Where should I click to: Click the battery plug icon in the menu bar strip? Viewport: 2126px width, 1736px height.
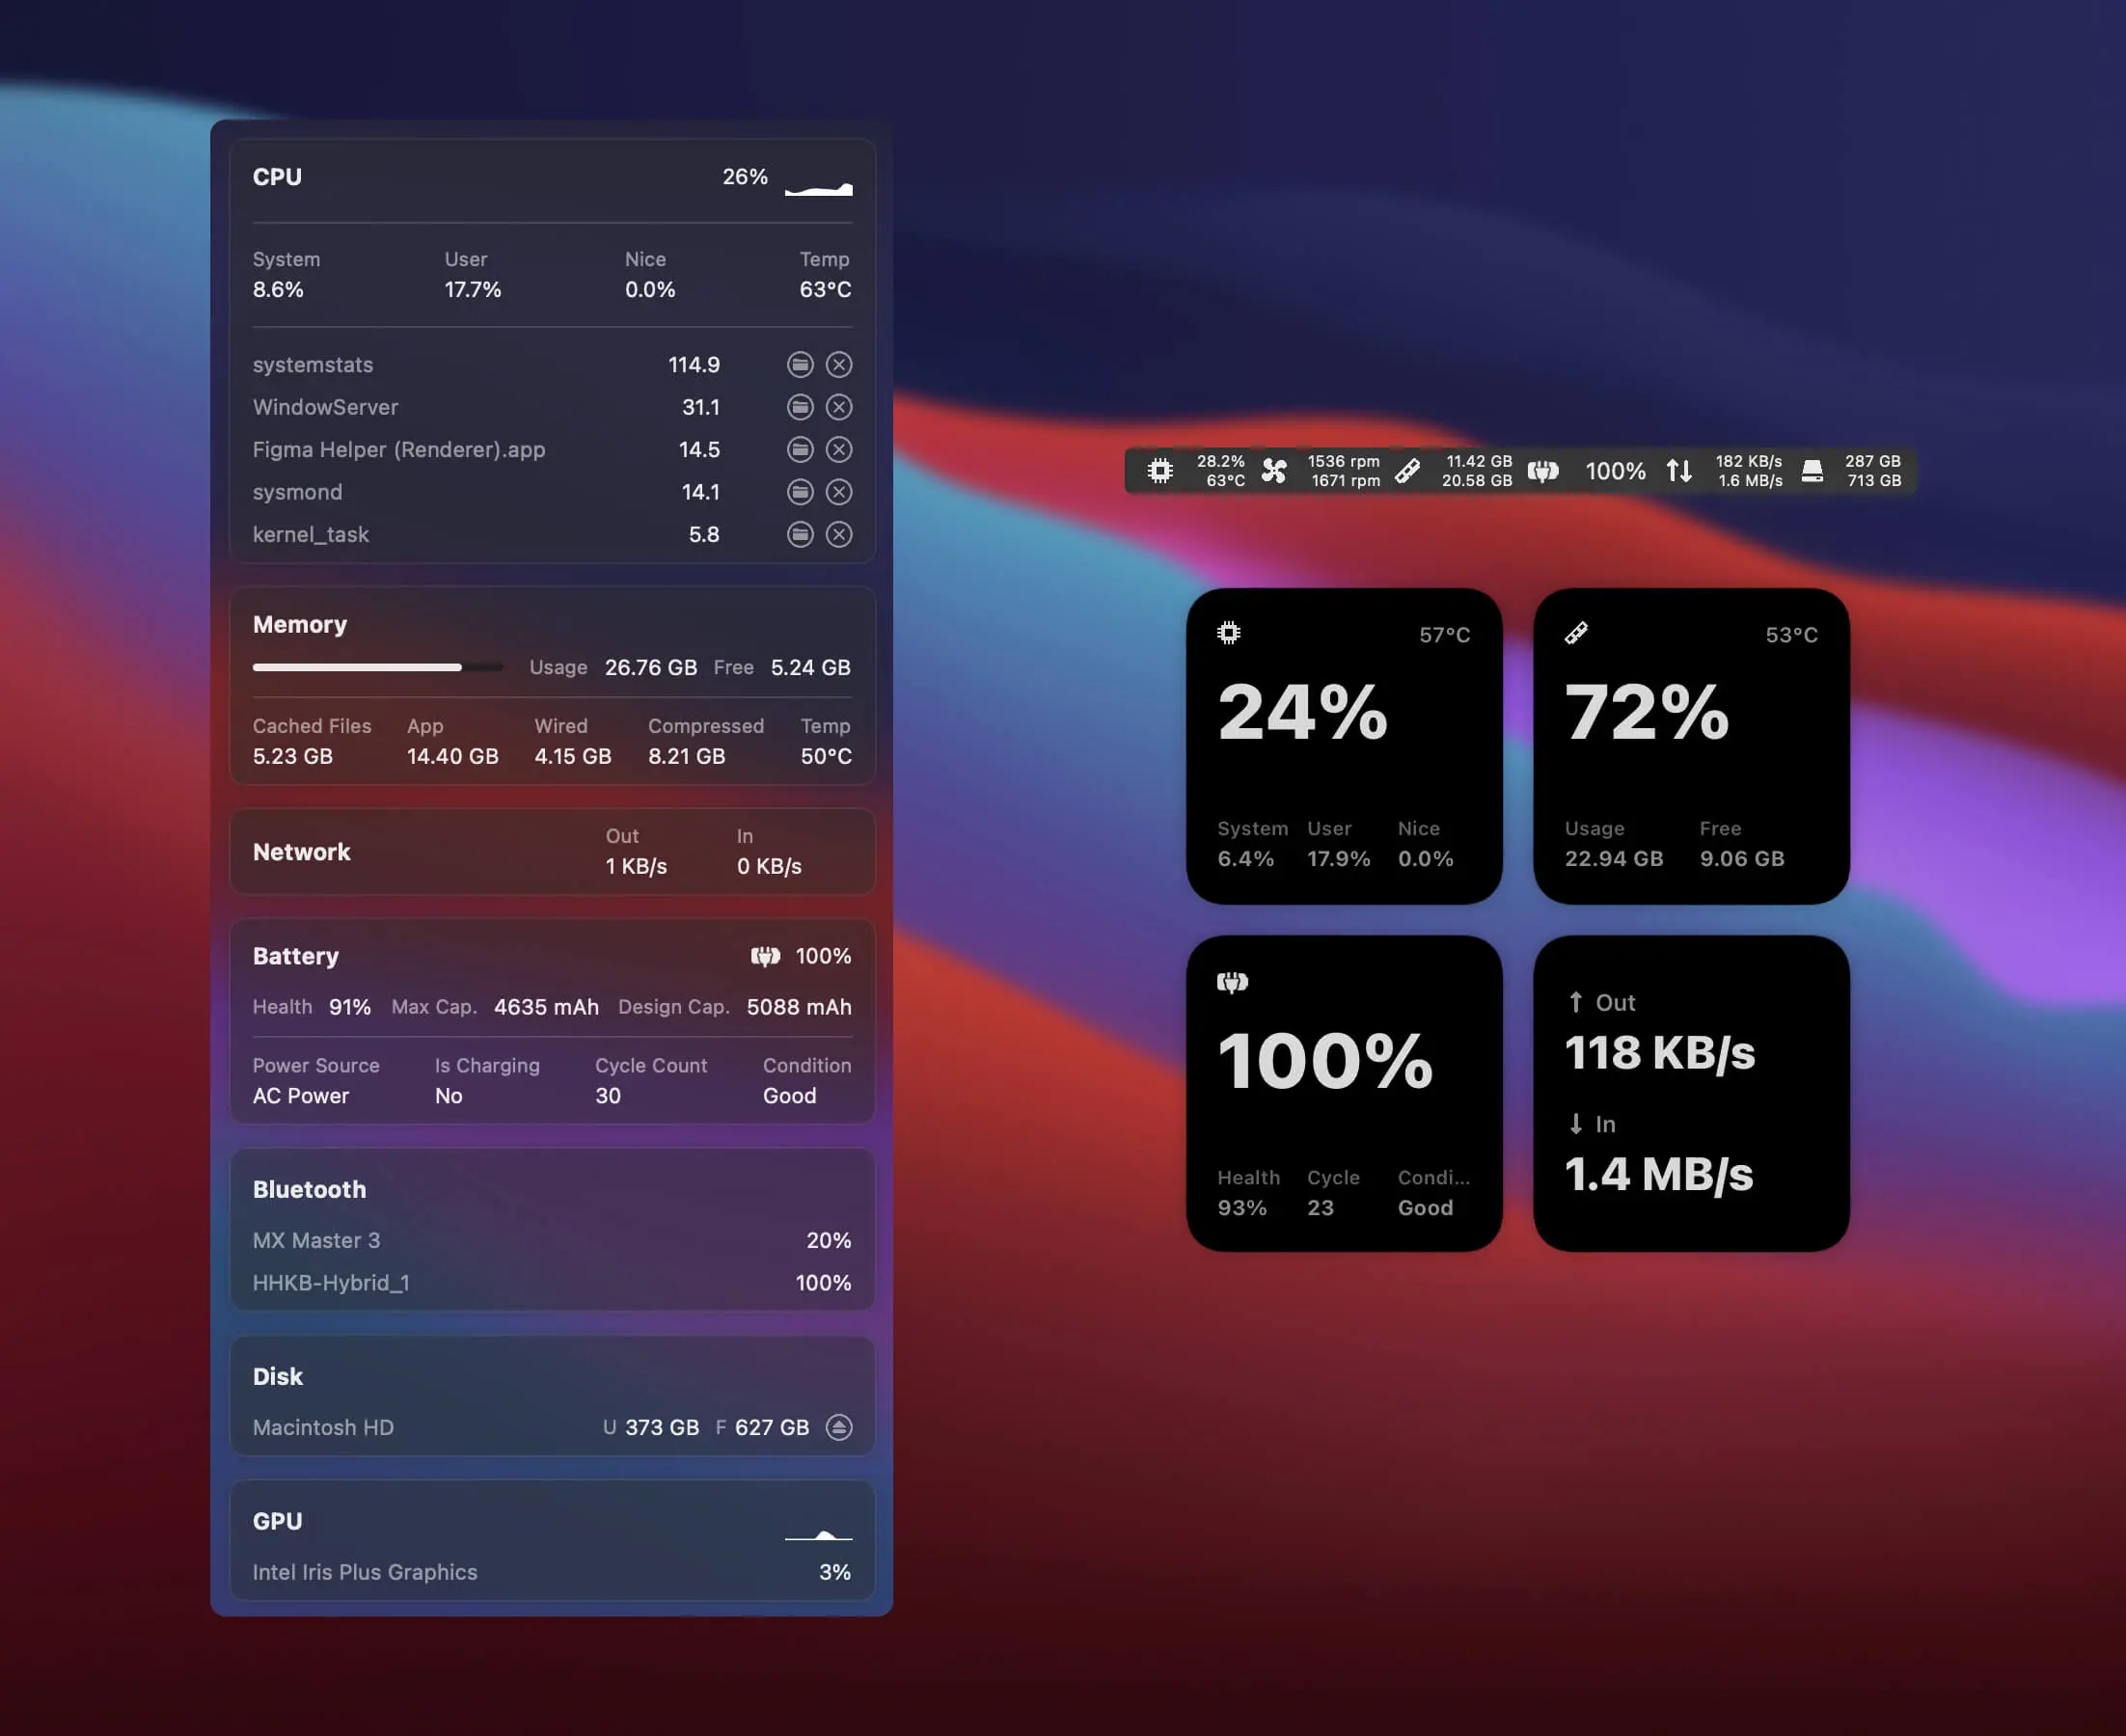click(x=1543, y=471)
